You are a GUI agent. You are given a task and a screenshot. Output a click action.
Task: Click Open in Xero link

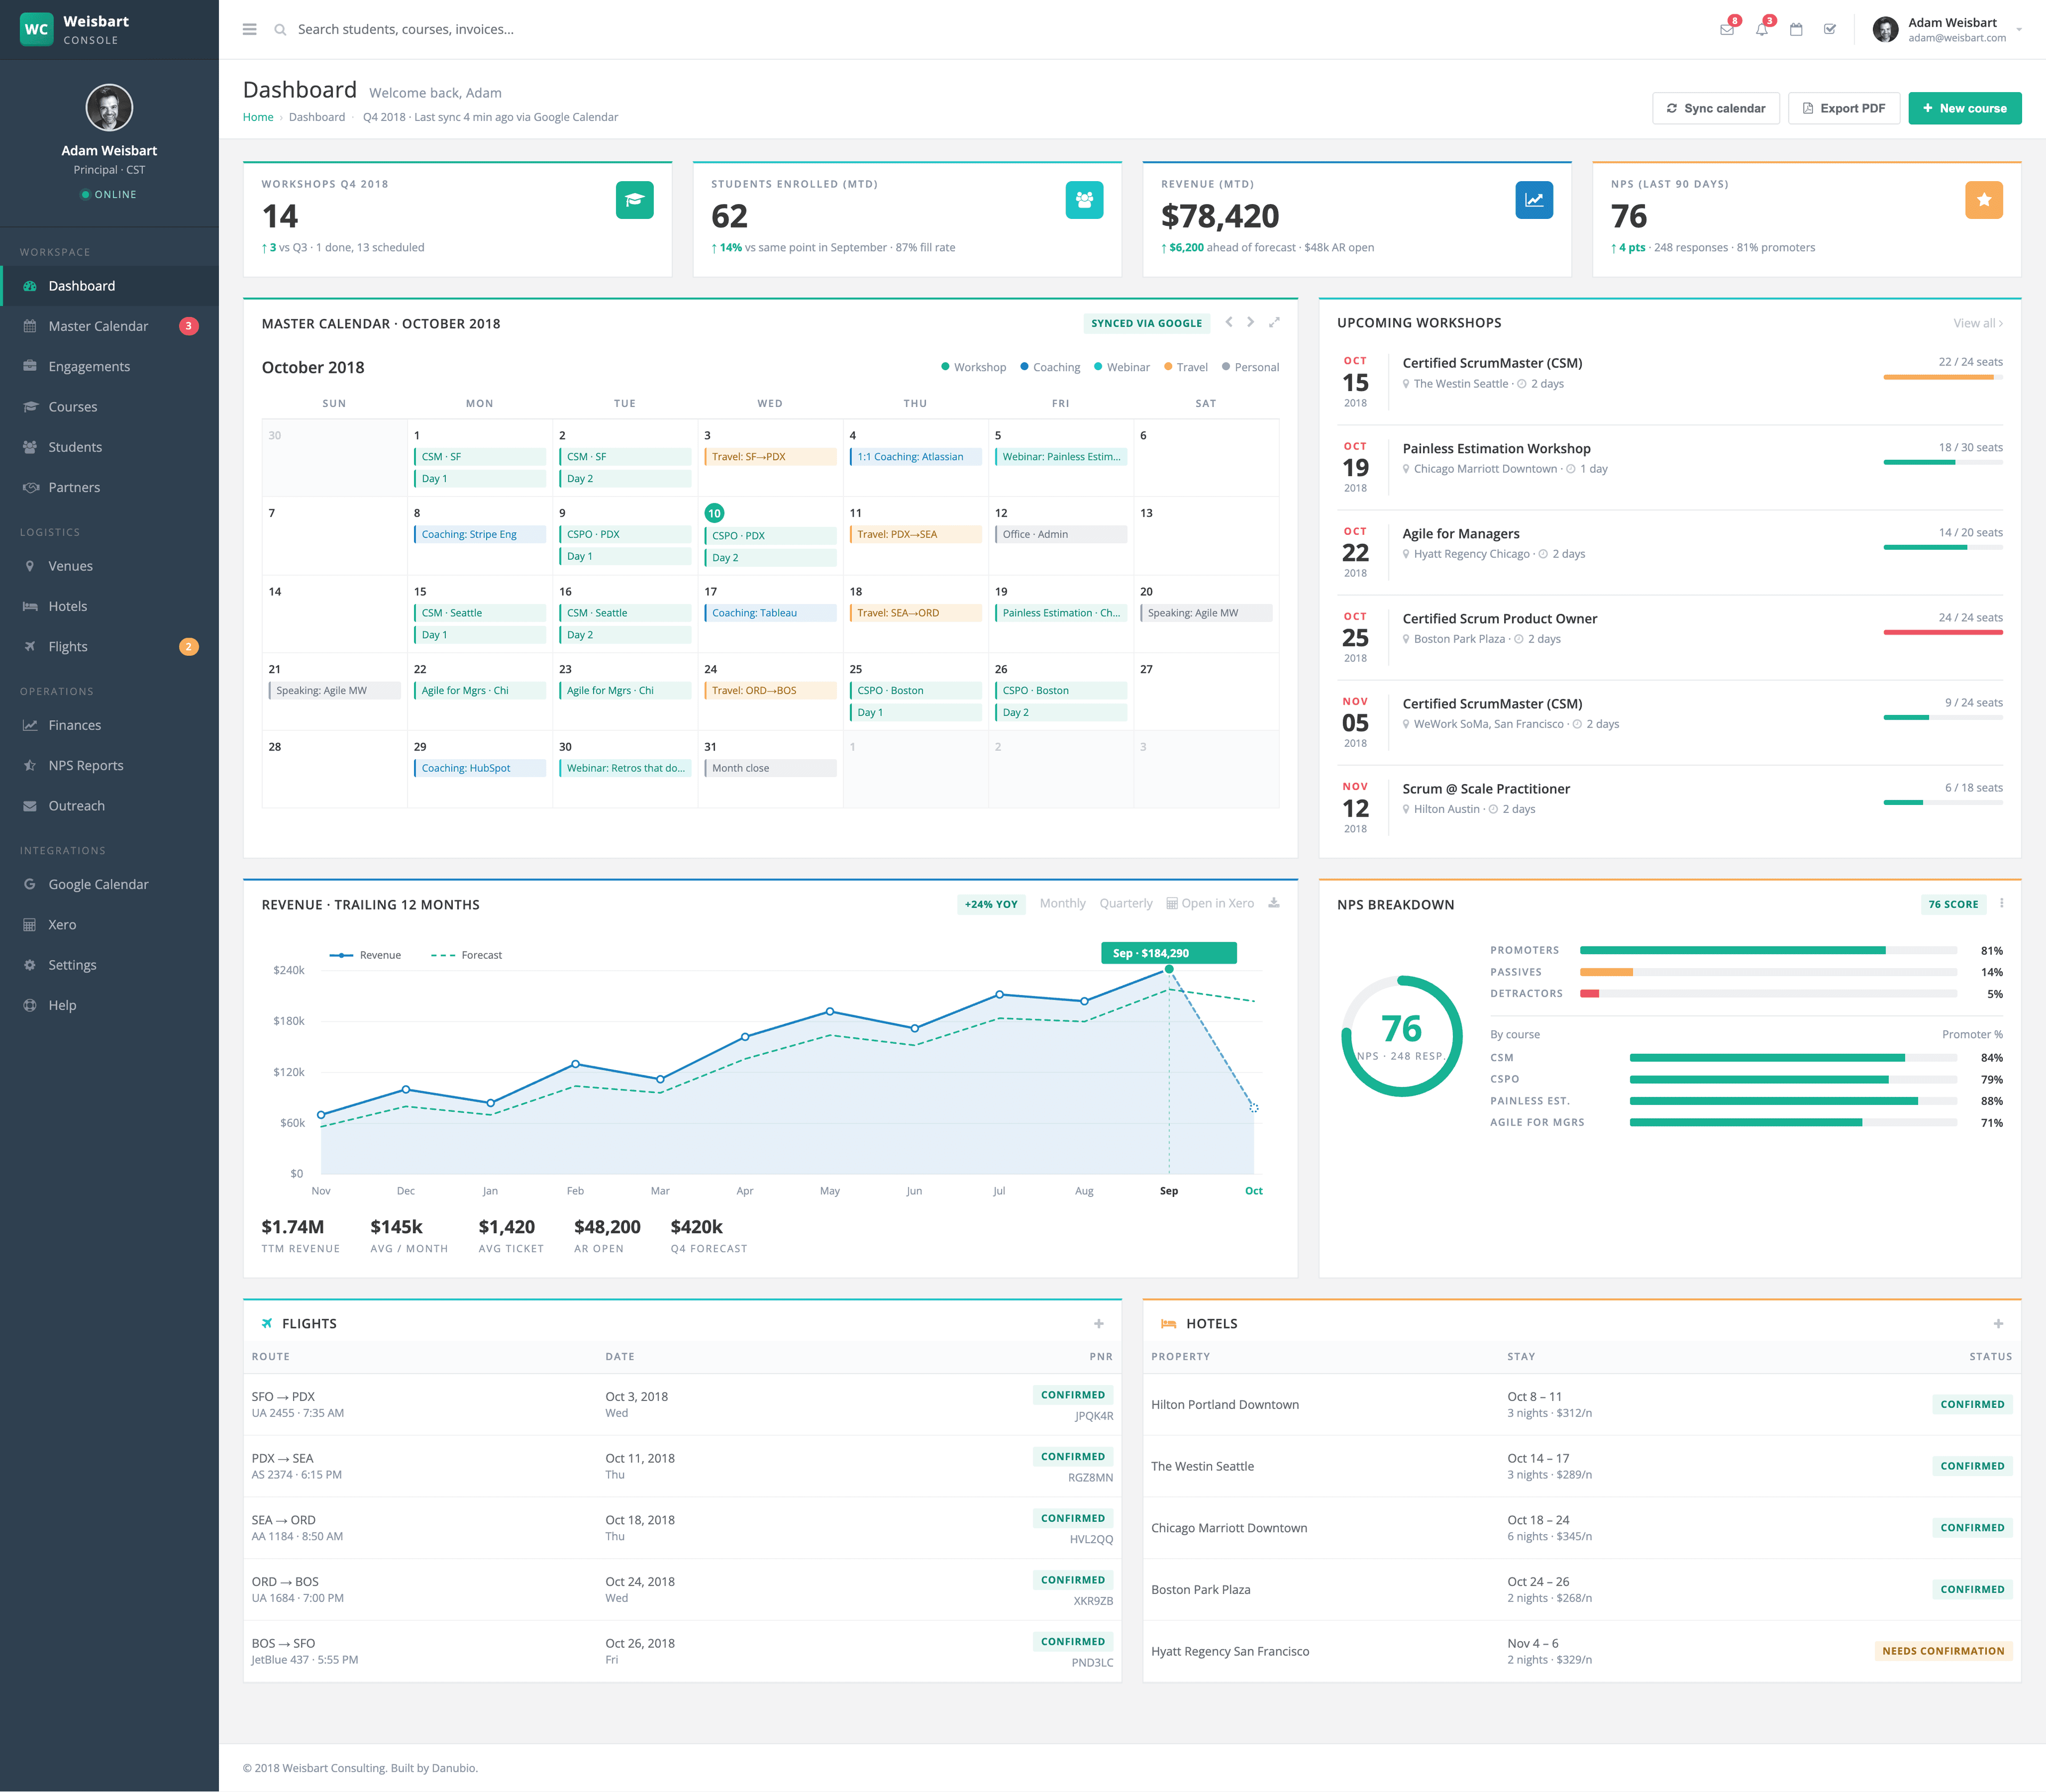coord(1210,903)
